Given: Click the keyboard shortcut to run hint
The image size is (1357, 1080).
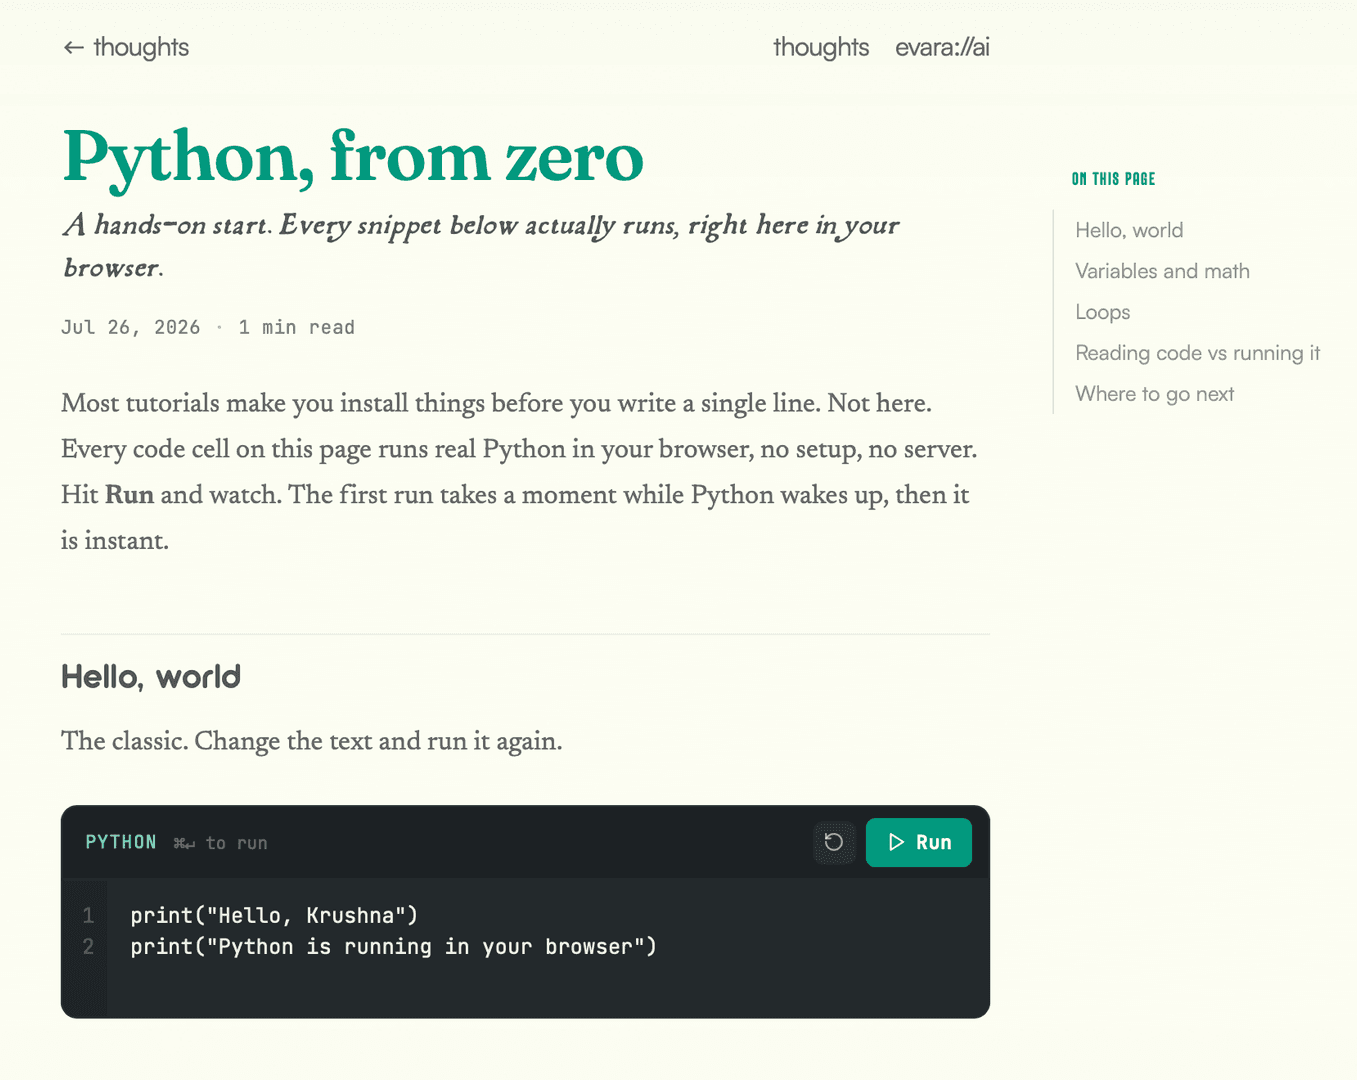Looking at the screenshot, I should tap(220, 843).
